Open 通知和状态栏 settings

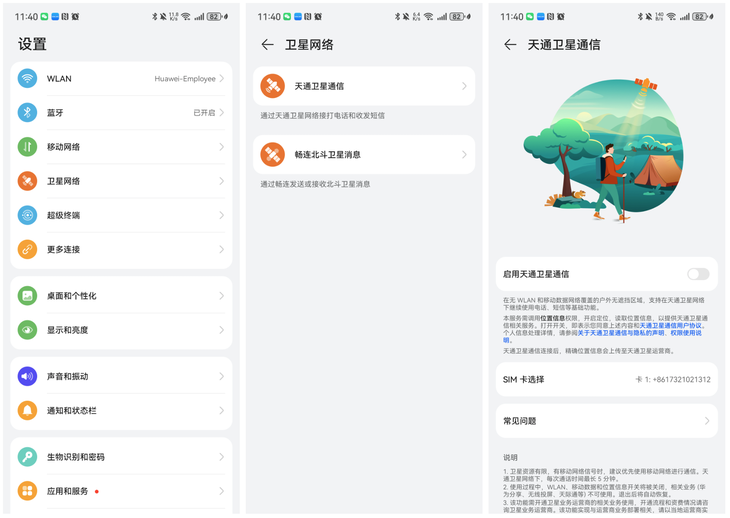(121, 410)
